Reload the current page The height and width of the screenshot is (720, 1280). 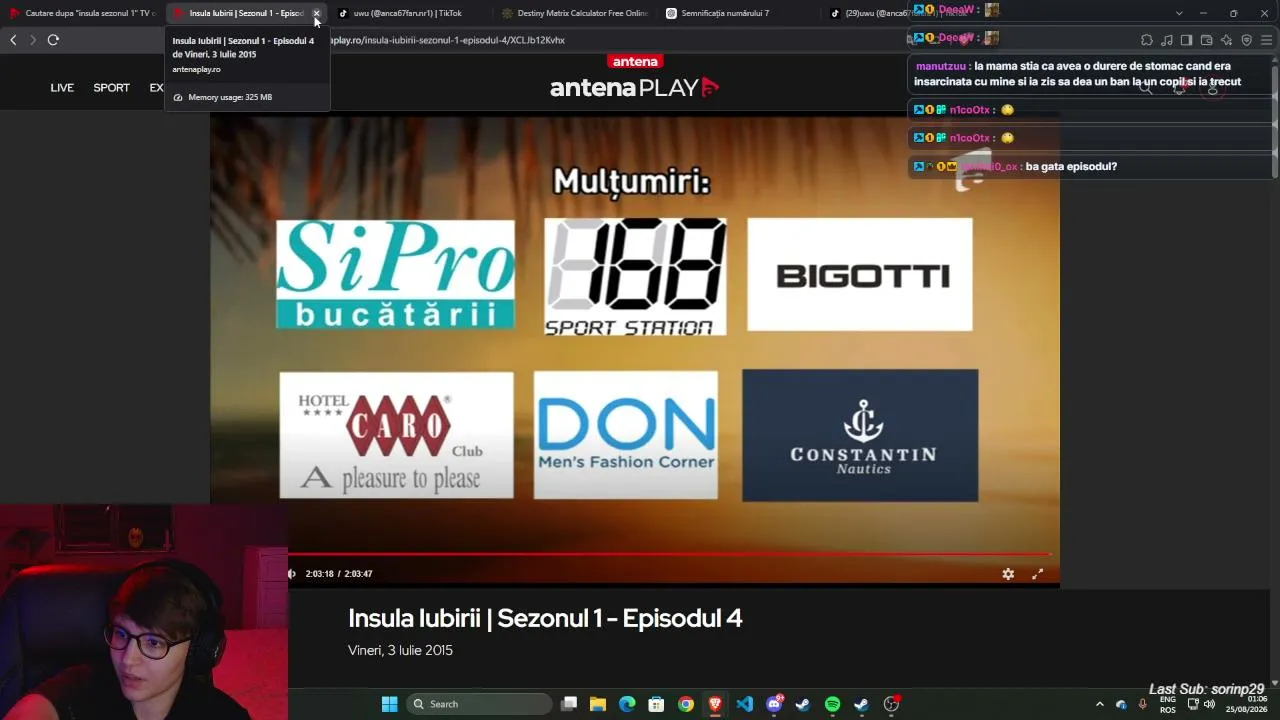(53, 40)
